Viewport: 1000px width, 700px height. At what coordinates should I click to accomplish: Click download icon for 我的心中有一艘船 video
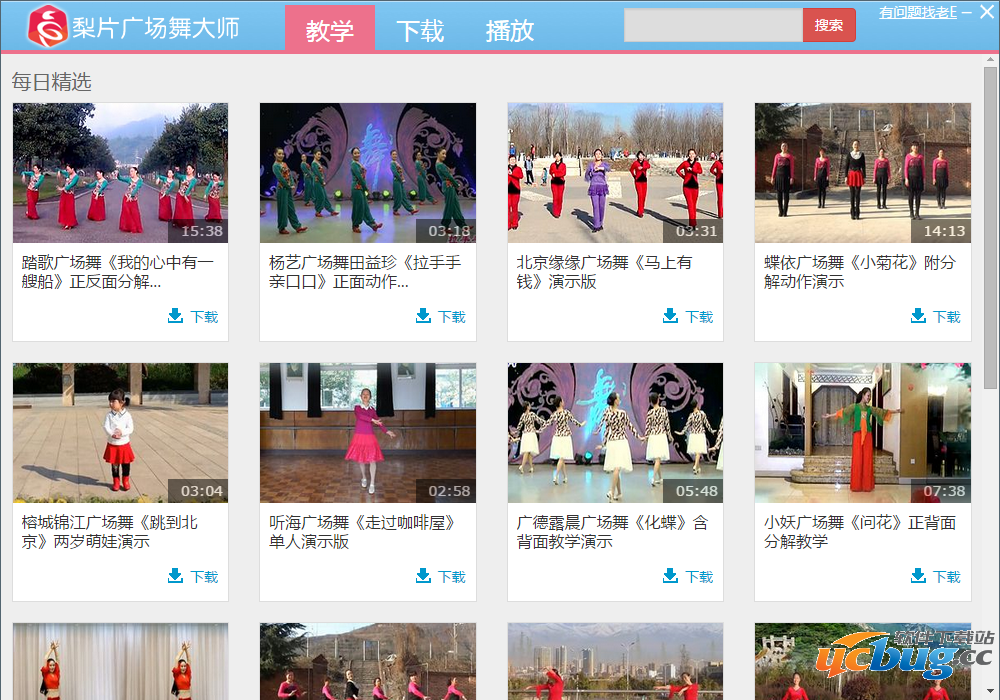176,316
